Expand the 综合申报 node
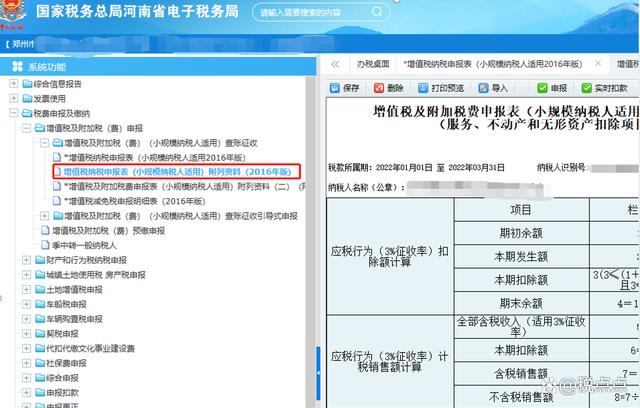This screenshot has height=408, width=640. point(26,377)
